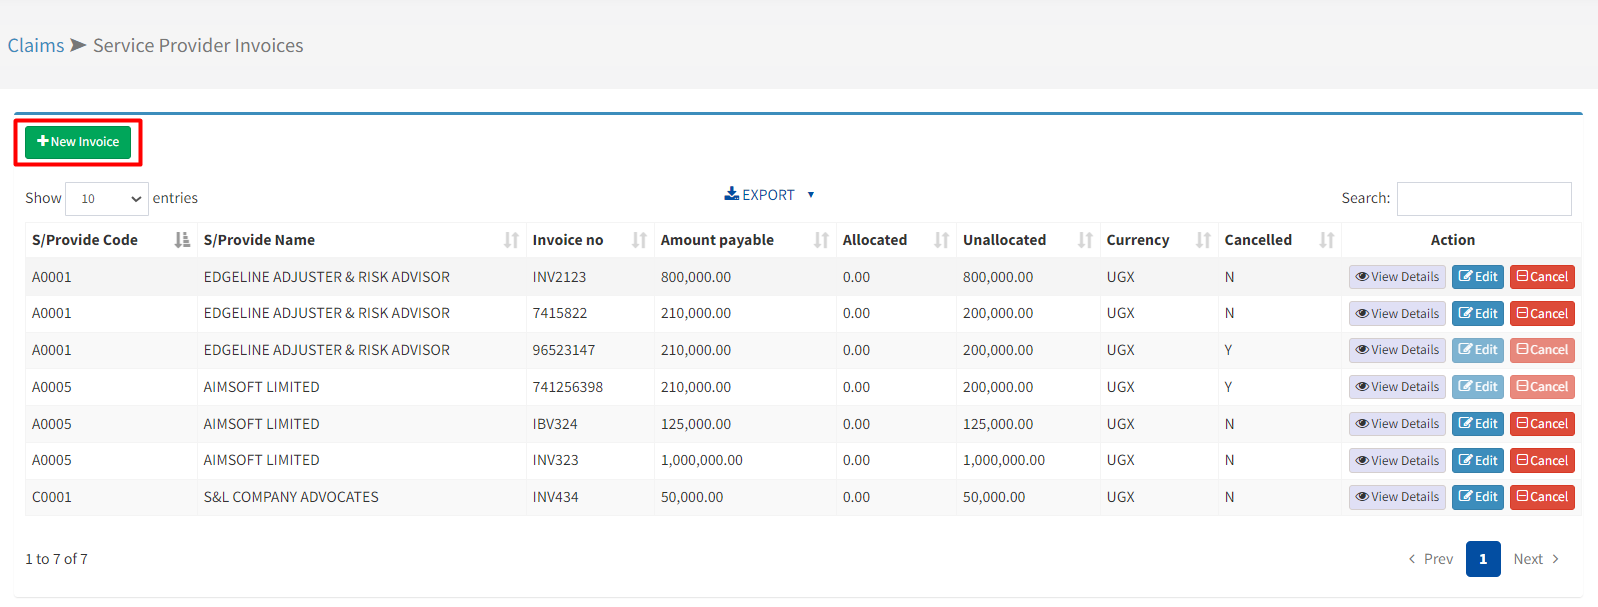
Task: Sort by Unallocated column sort icon
Action: tap(1085, 240)
